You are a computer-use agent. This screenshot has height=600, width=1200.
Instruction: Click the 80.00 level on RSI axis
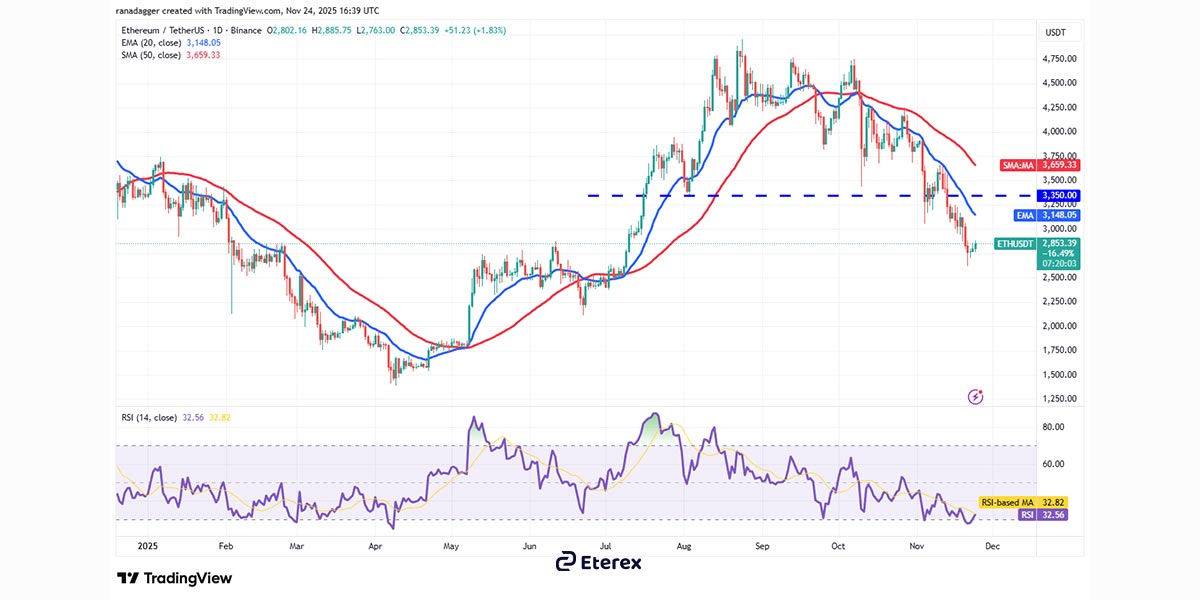tap(1052, 427)
